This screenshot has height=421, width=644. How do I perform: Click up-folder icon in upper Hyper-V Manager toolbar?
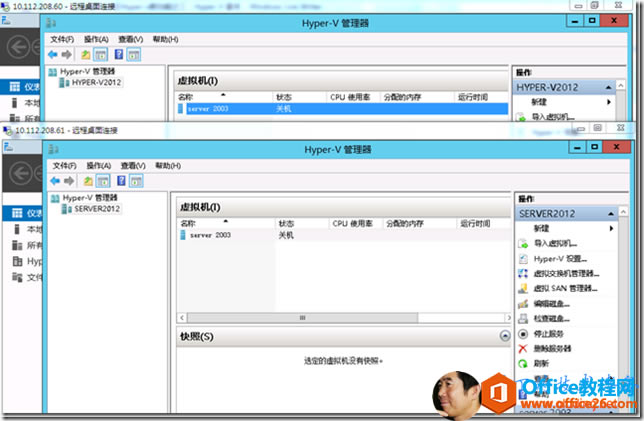[x=85, y=54]
